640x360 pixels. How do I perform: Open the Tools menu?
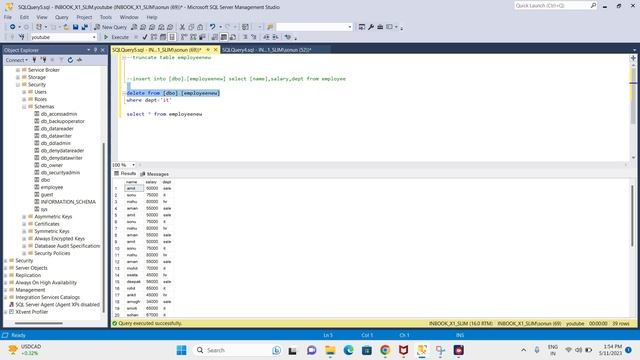(x=106, y=17)
